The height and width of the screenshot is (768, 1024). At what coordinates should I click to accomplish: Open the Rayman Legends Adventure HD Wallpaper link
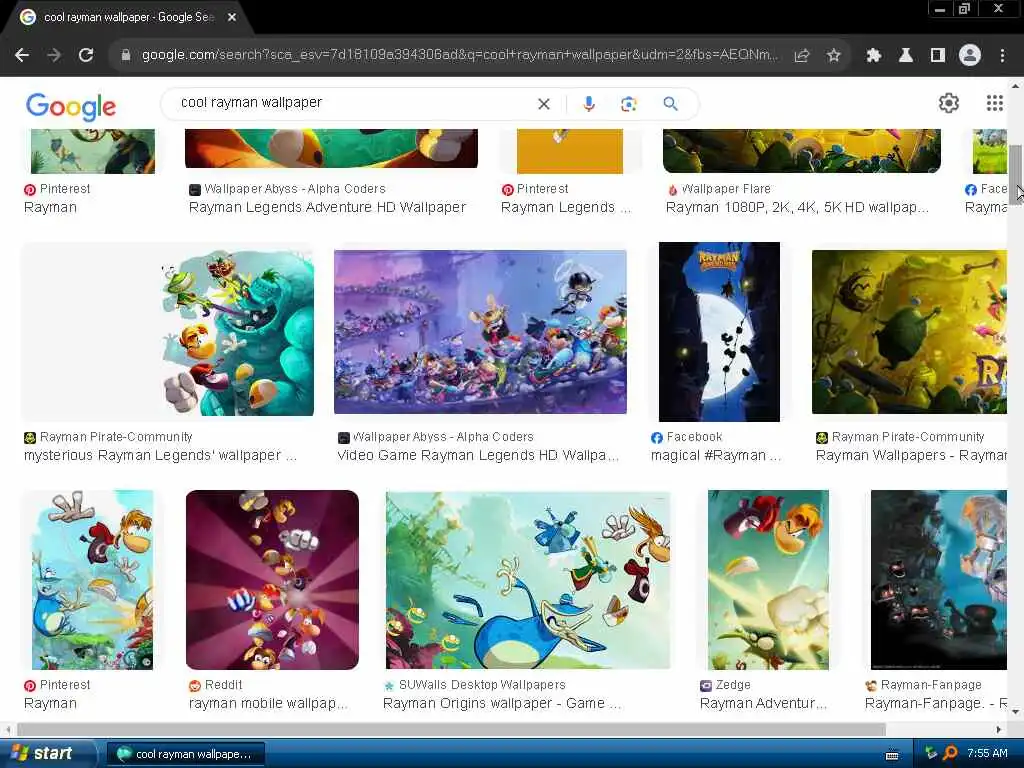coord(327,208)
